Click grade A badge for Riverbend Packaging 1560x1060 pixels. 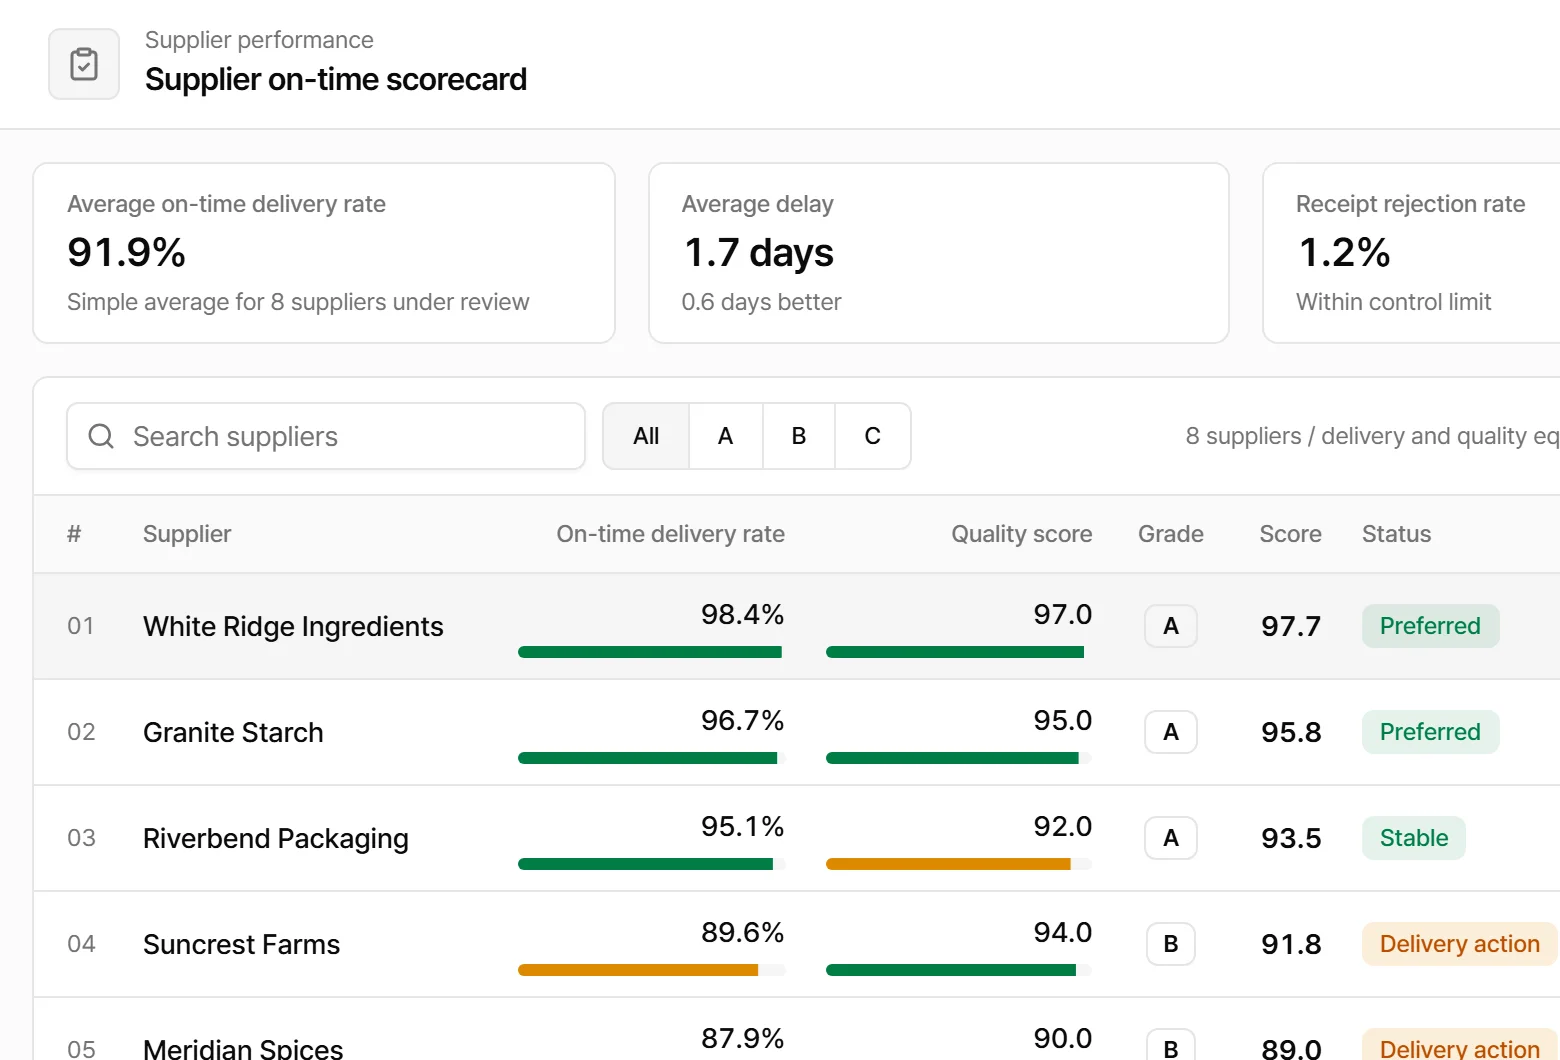pos(1171,838)
